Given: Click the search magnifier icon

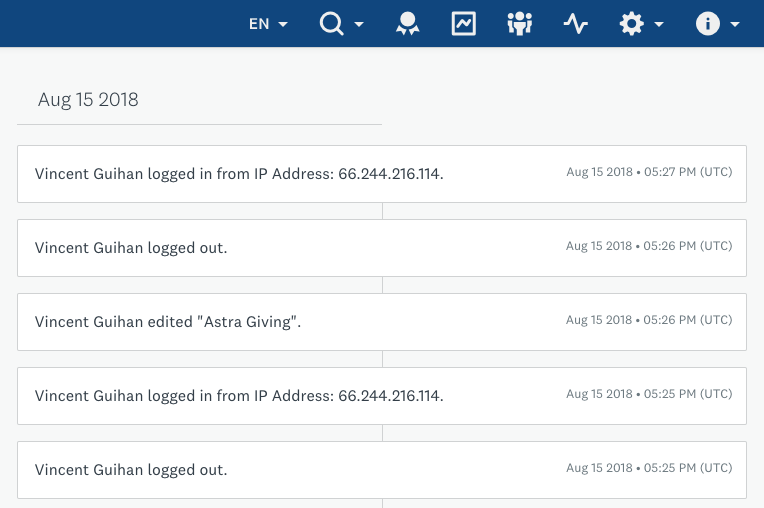Looking at the screenshot, I should pos(331,23).
